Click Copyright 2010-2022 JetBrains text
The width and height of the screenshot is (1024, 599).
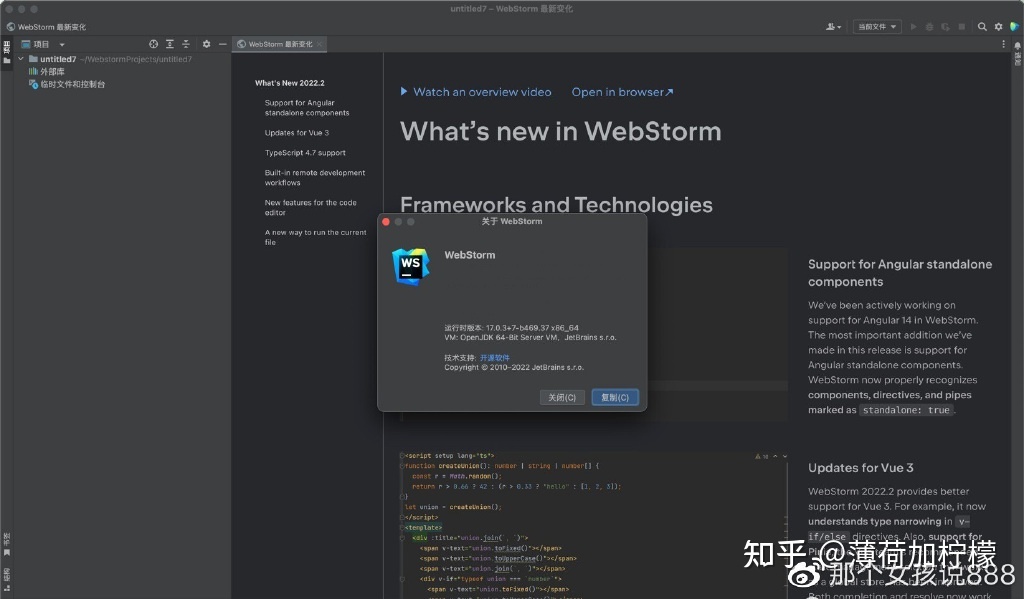[x=514, y=368]
